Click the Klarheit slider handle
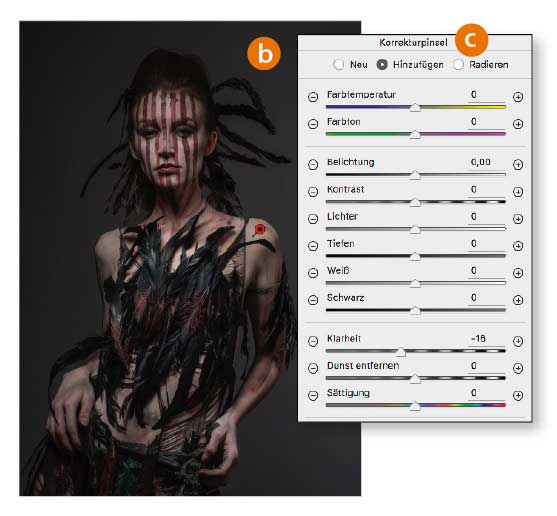The image size is (557, 516). click(x=401, y=352)
